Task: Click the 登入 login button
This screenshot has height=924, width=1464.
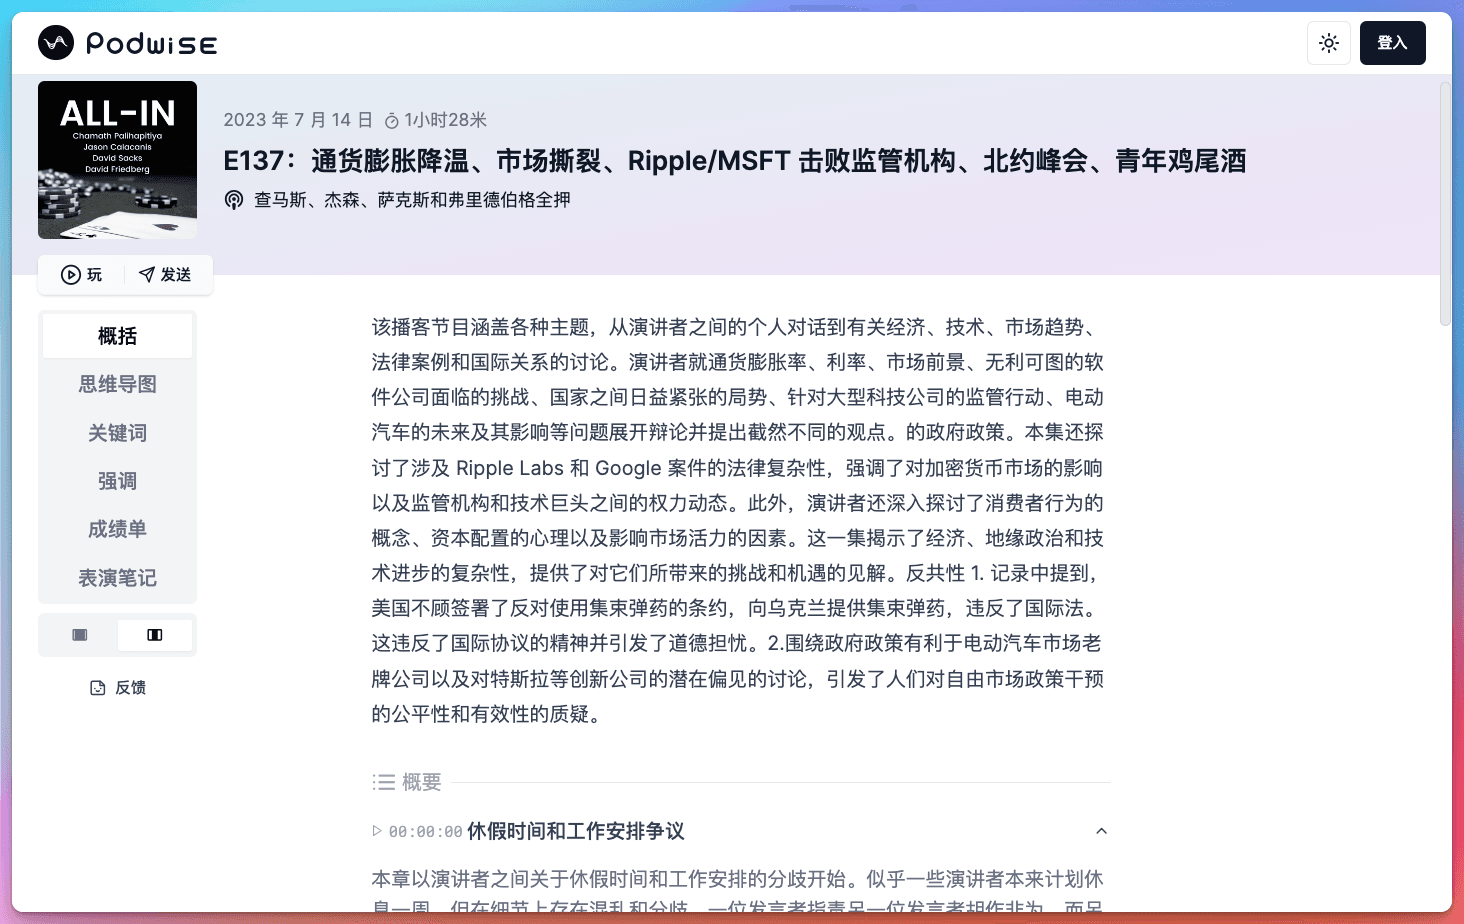Action: click(1392, 43)
